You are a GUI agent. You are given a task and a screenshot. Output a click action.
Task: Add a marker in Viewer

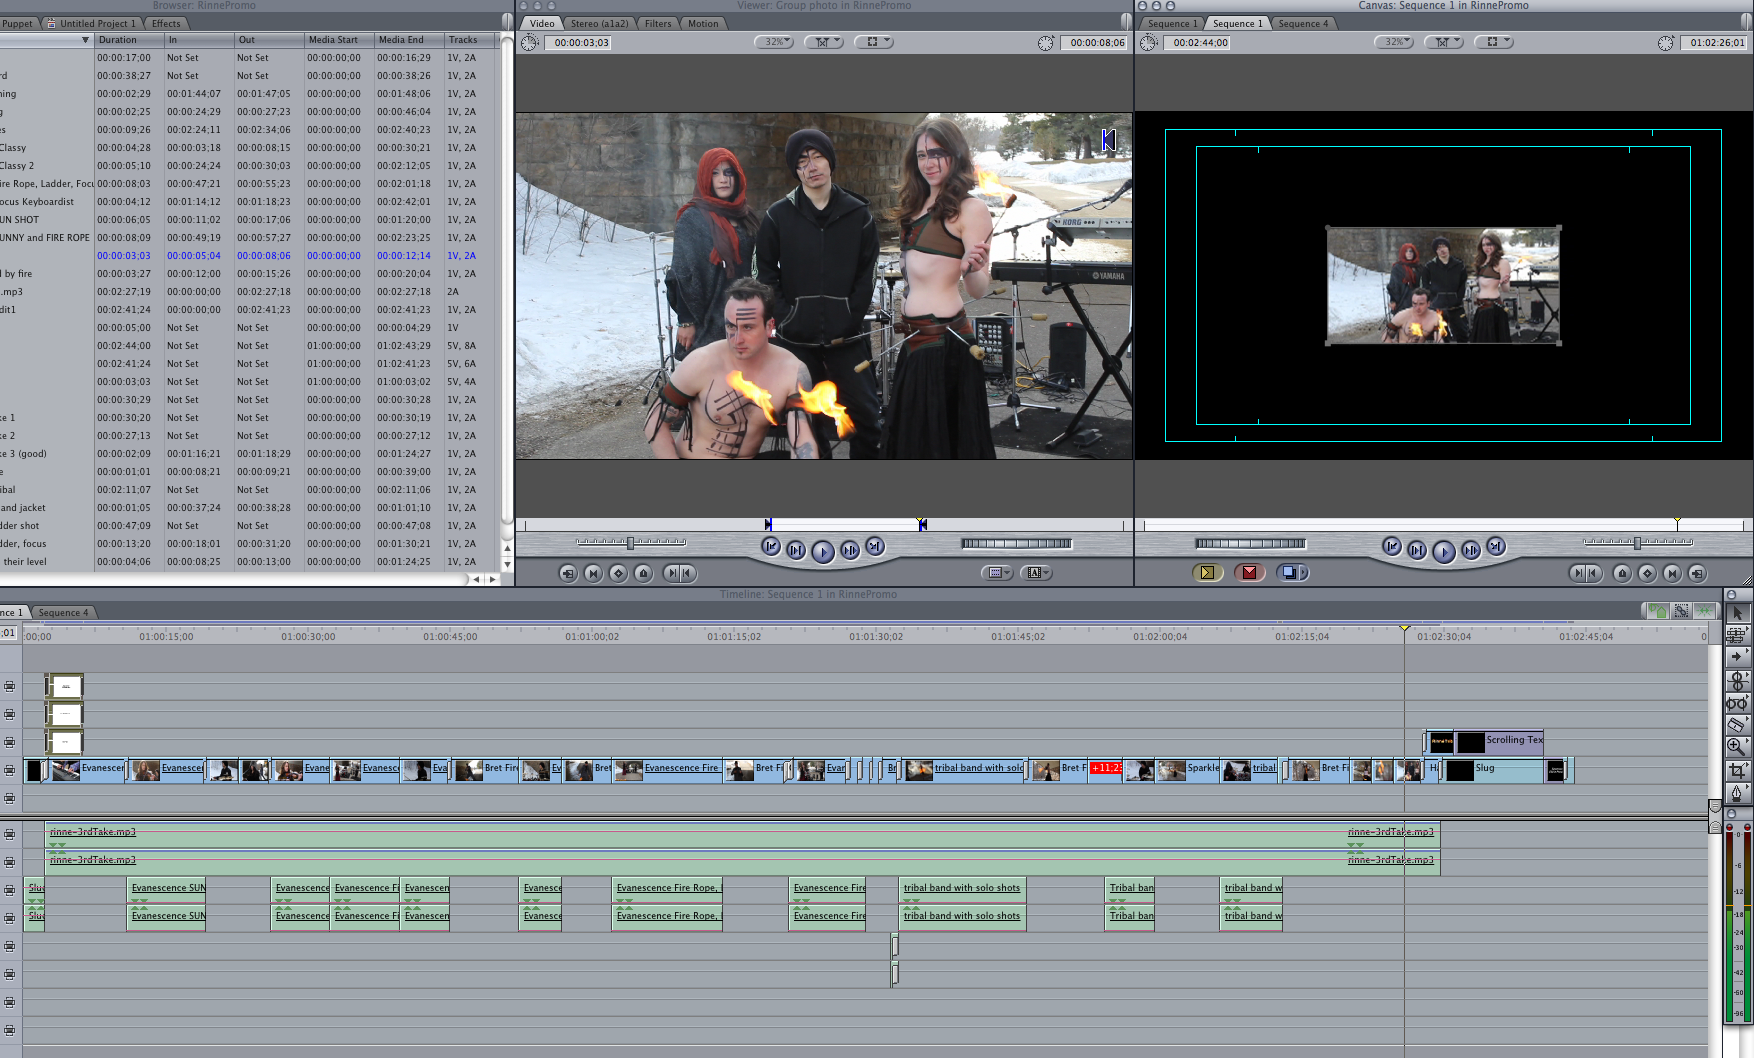click(643, 573)
